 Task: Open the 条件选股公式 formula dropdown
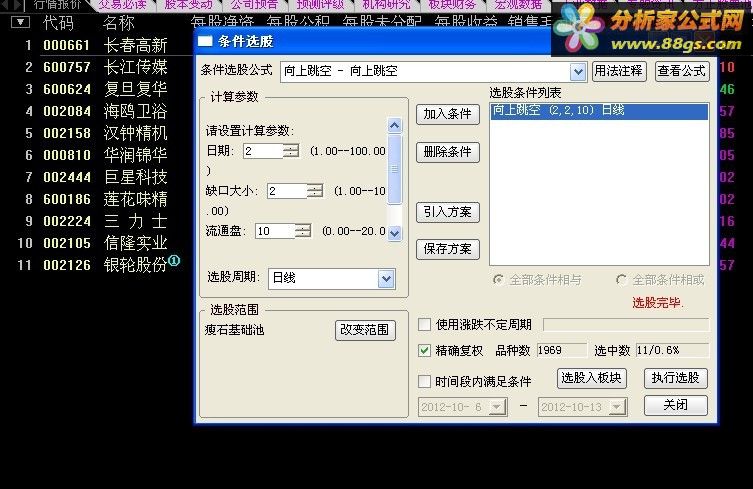click(578, 72)
